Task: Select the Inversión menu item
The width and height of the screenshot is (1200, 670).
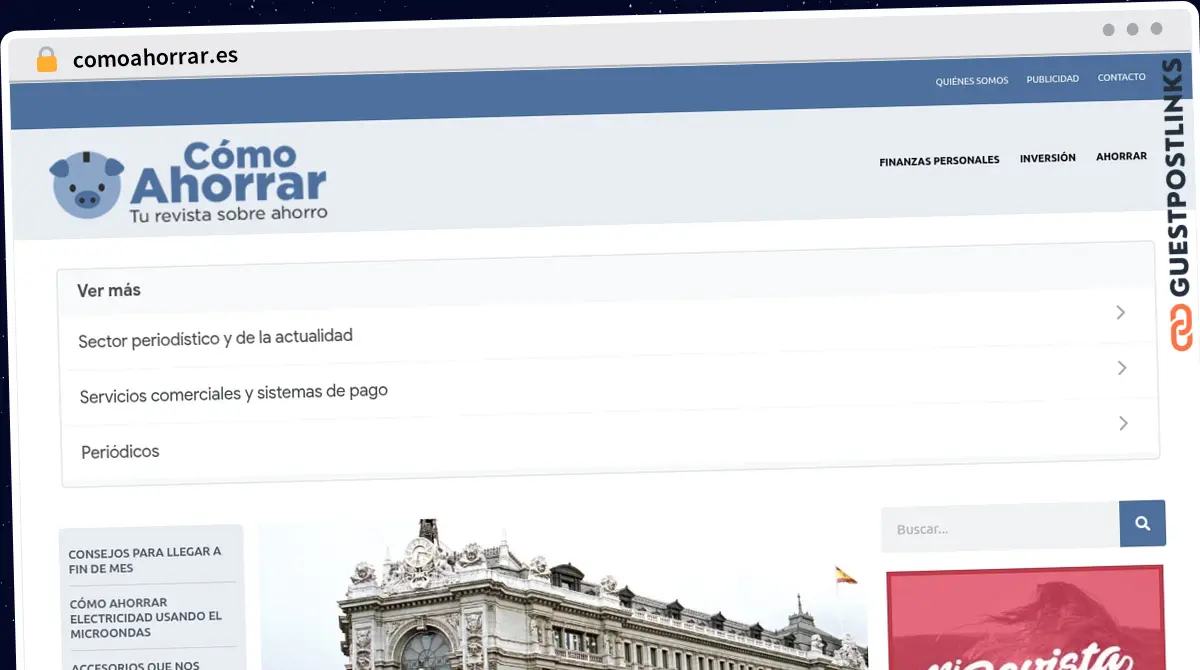Action: [x=1048, y=158]
